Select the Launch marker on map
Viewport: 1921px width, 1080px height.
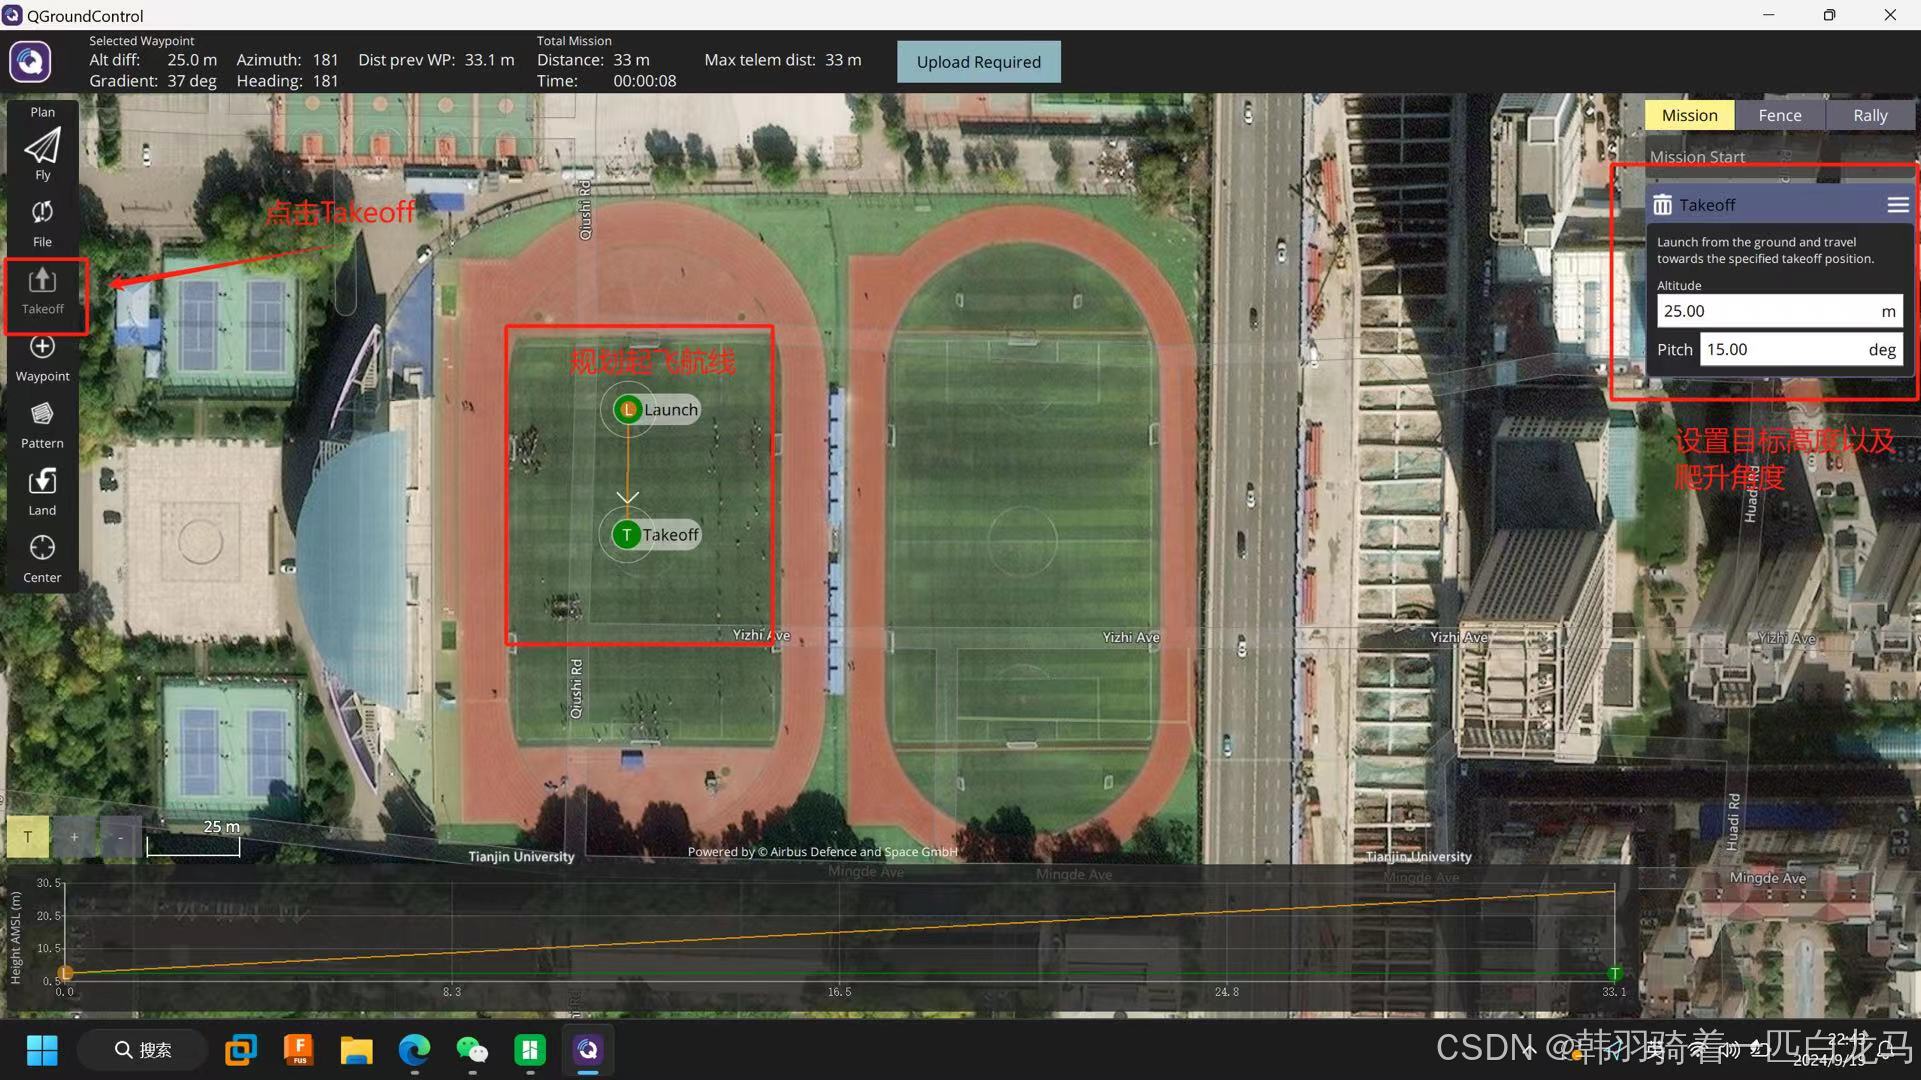628,409
